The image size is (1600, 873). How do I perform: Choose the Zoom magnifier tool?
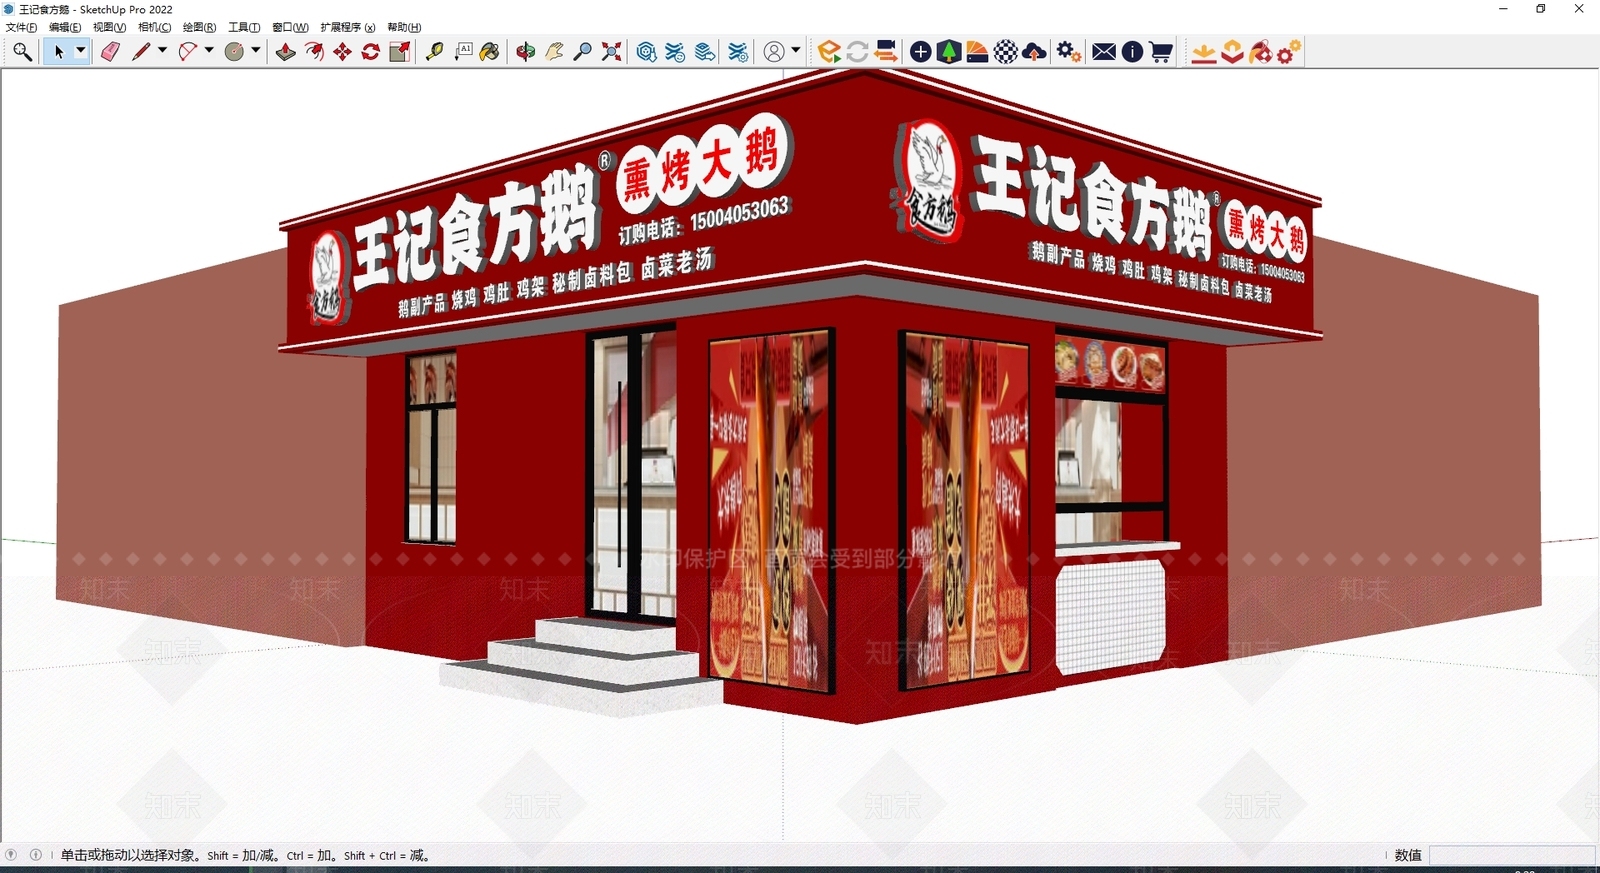583,52
